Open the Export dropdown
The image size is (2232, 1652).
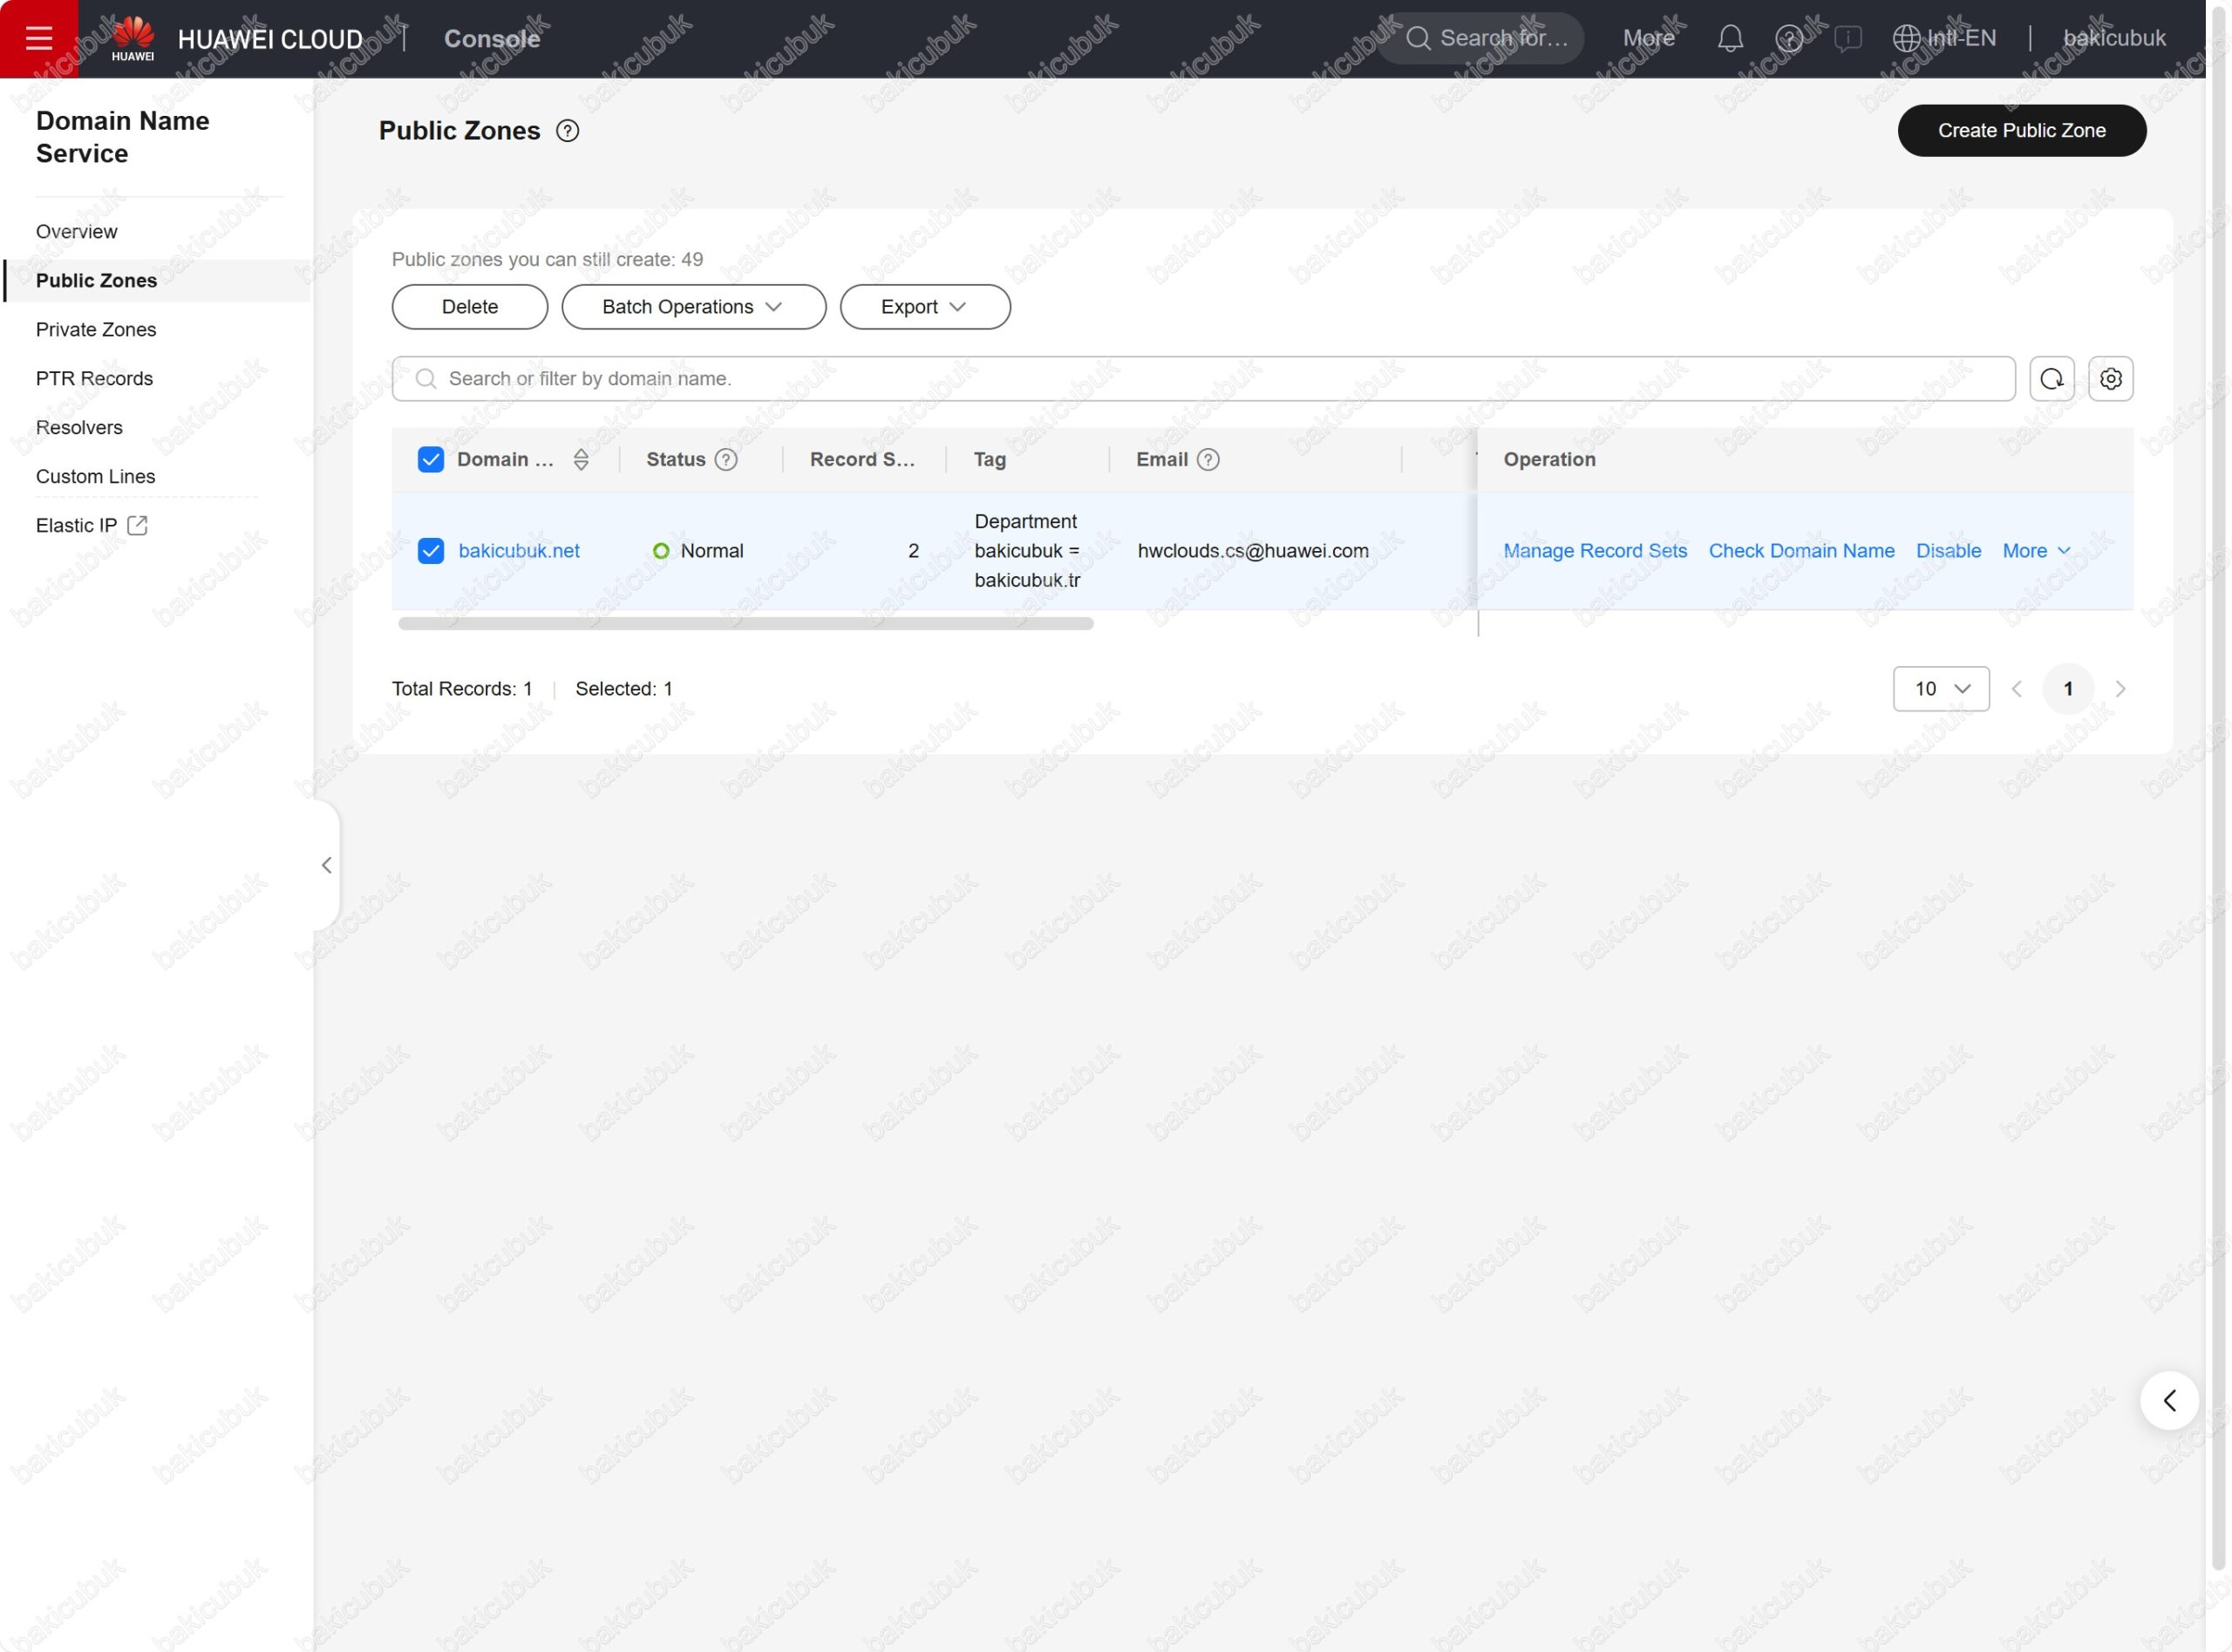[x=924, y=307]
